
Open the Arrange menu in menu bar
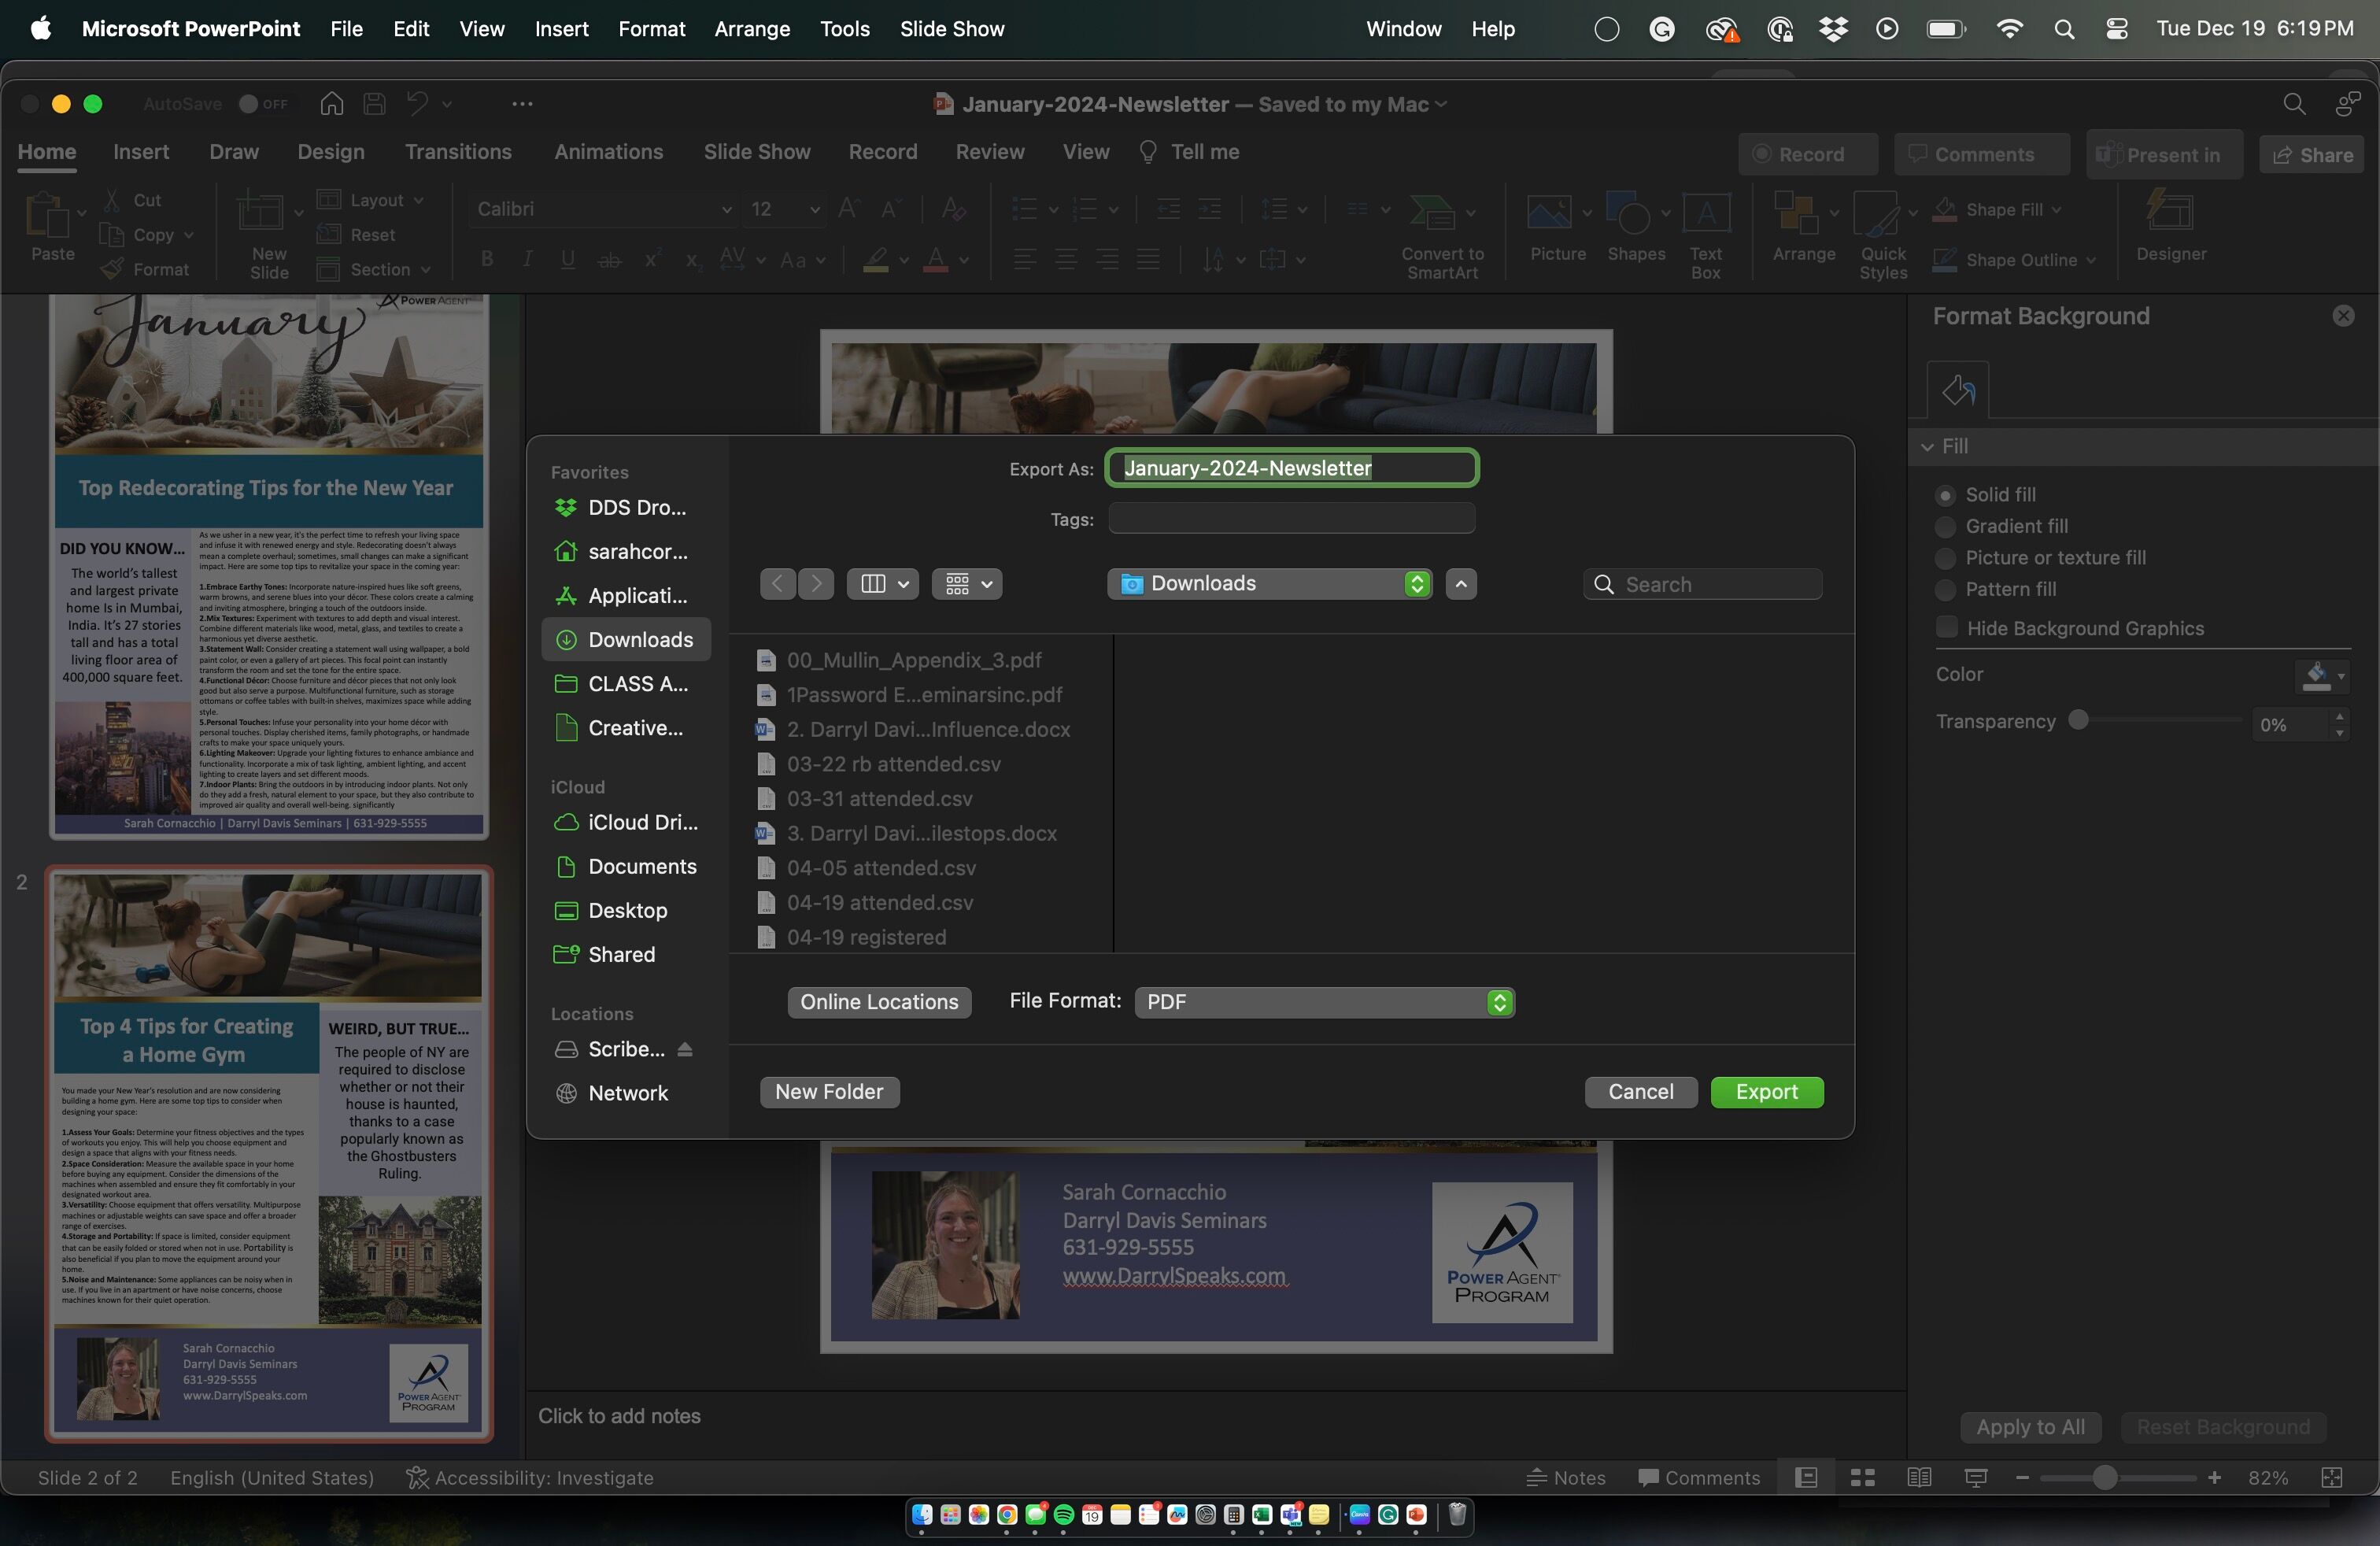(x=752, y=29)
